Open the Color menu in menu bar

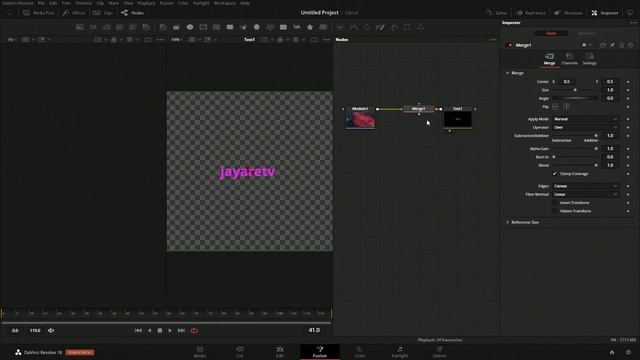tap(183, 3)
